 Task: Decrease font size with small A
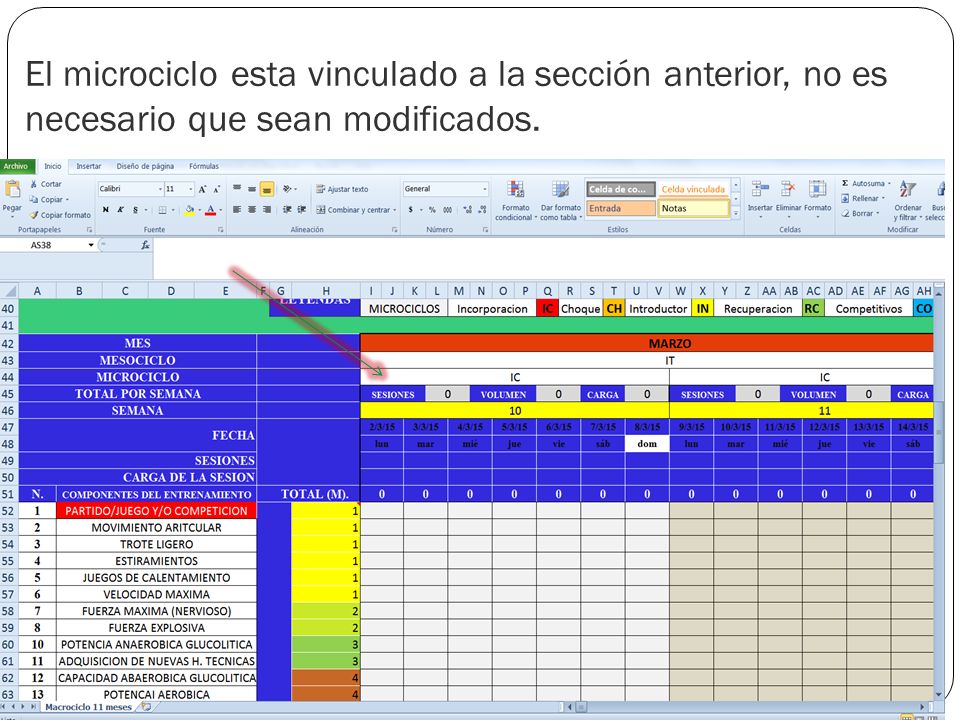tap(216, 190)
